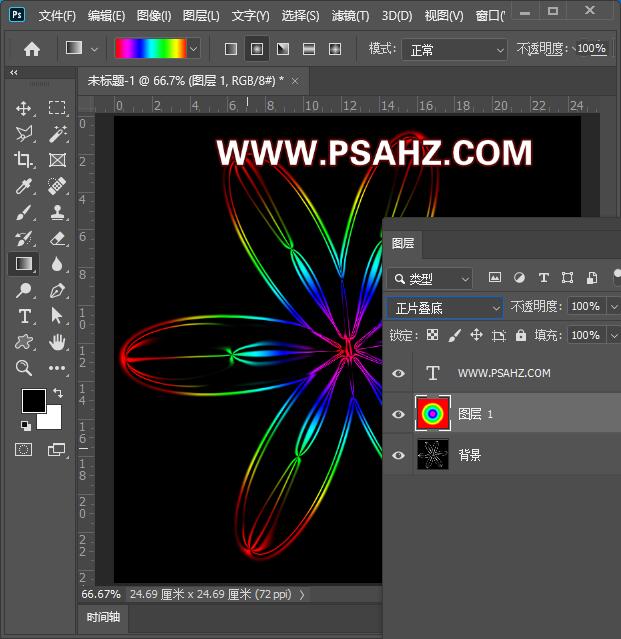Open the layer blend mode 正片叠底 dropdown

[x=445, y=308]
